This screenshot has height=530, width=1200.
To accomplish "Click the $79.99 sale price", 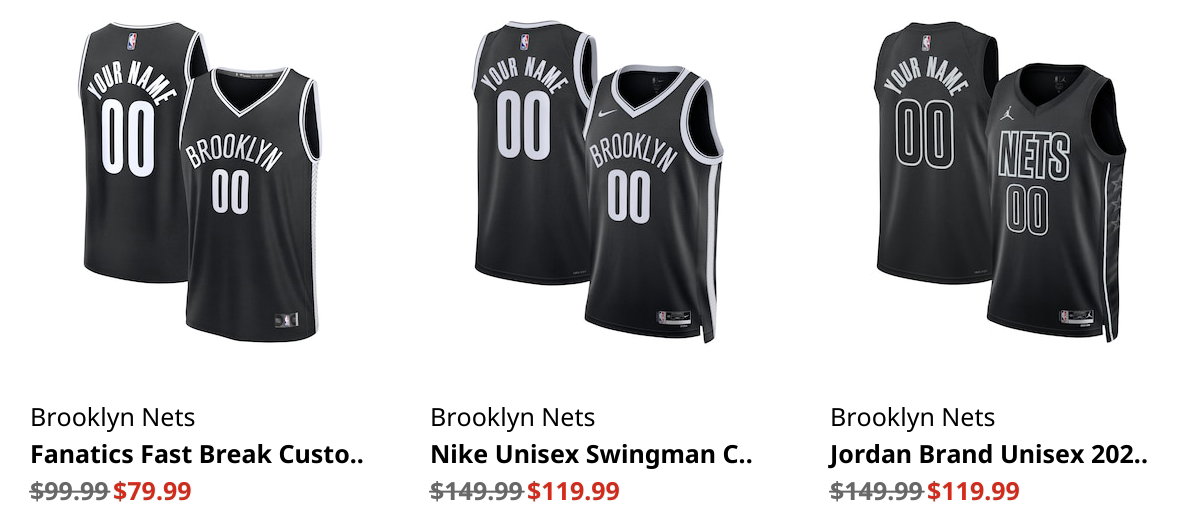I will [x=152, y=492].
